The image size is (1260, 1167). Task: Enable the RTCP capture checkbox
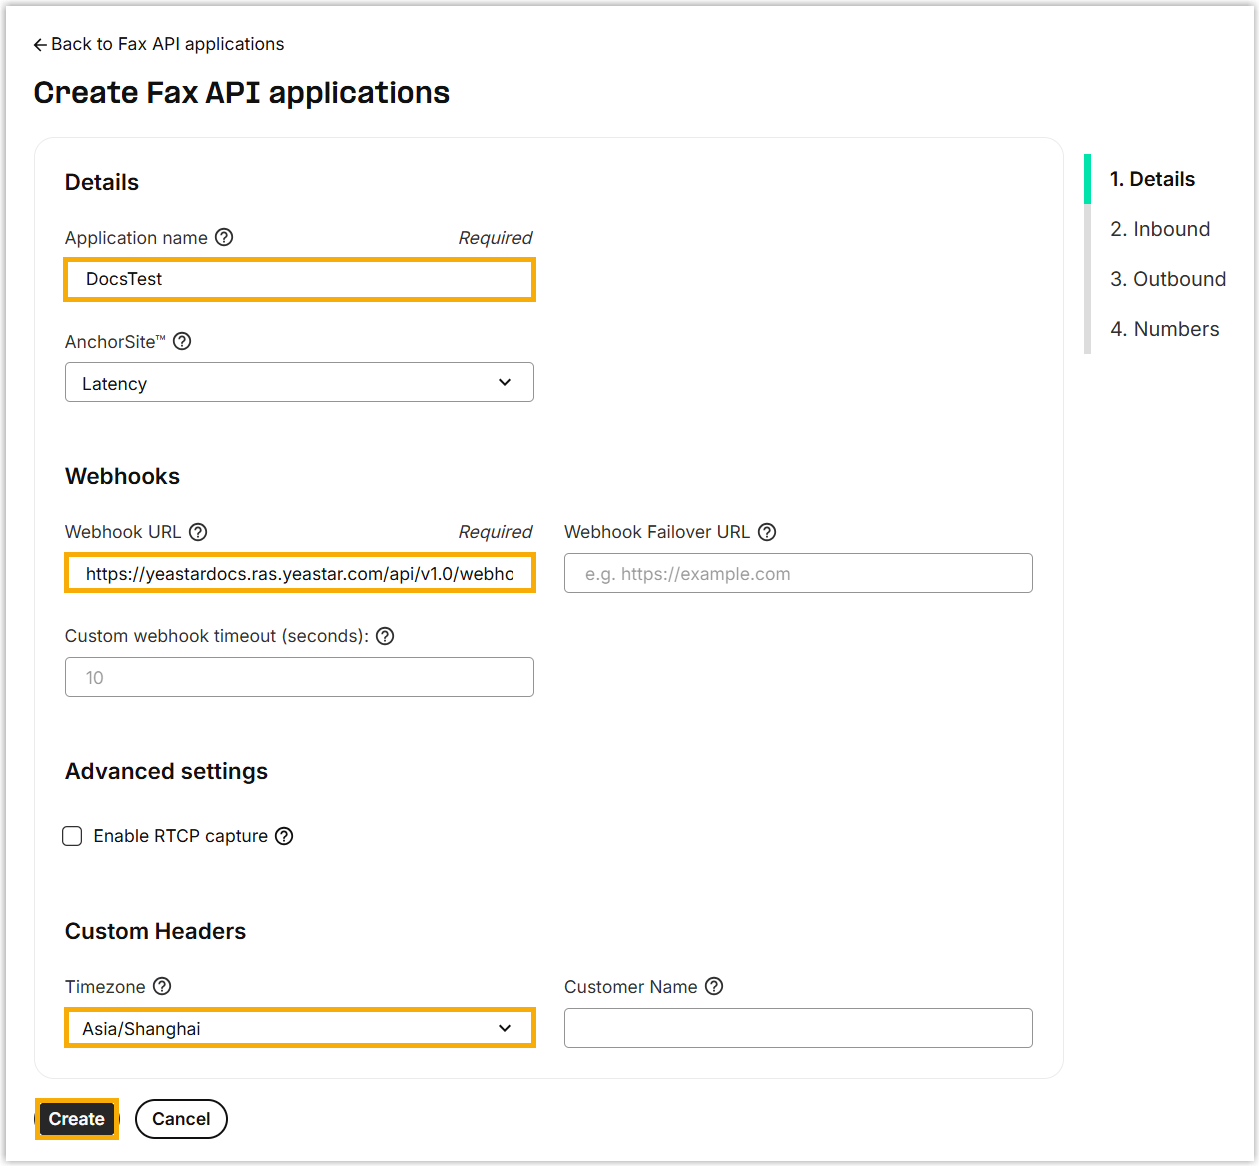[72, 836]
